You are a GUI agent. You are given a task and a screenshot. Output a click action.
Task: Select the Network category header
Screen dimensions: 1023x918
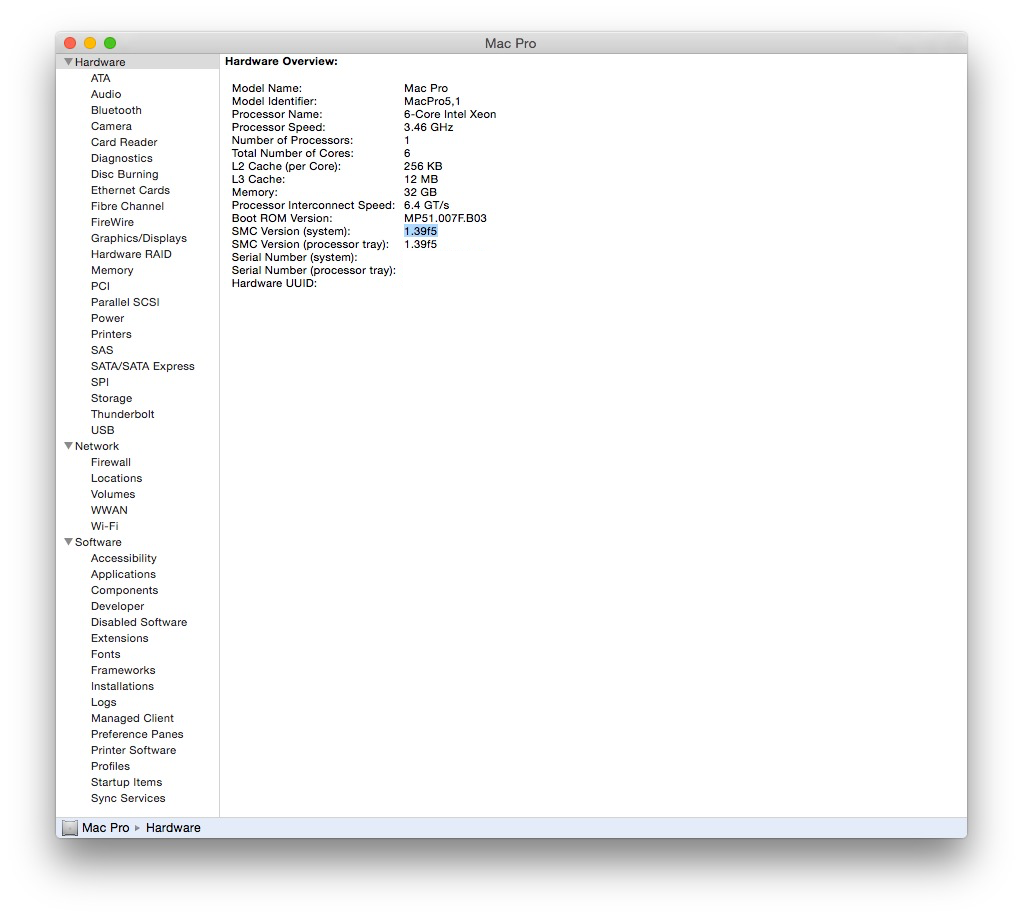[97, 446]
